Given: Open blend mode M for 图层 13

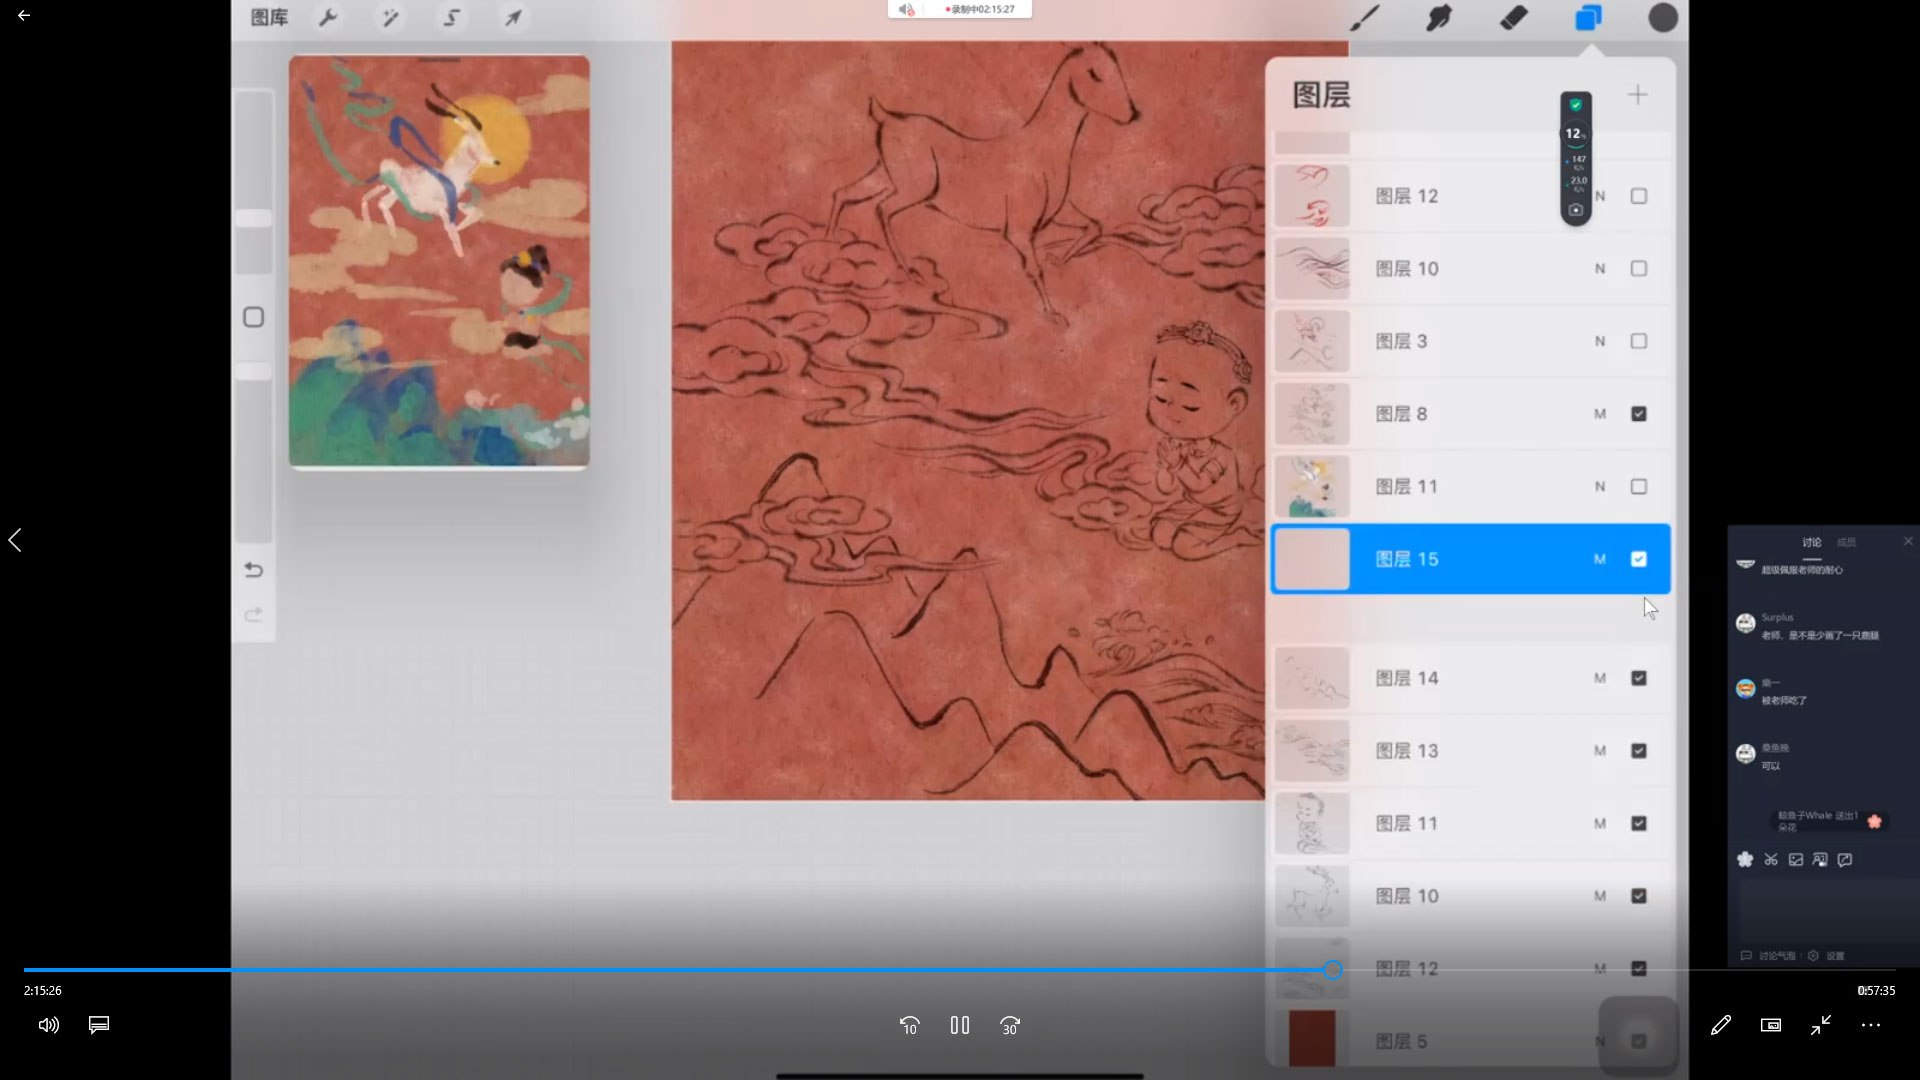Looking at the screenshot, I should [1599, 751].
